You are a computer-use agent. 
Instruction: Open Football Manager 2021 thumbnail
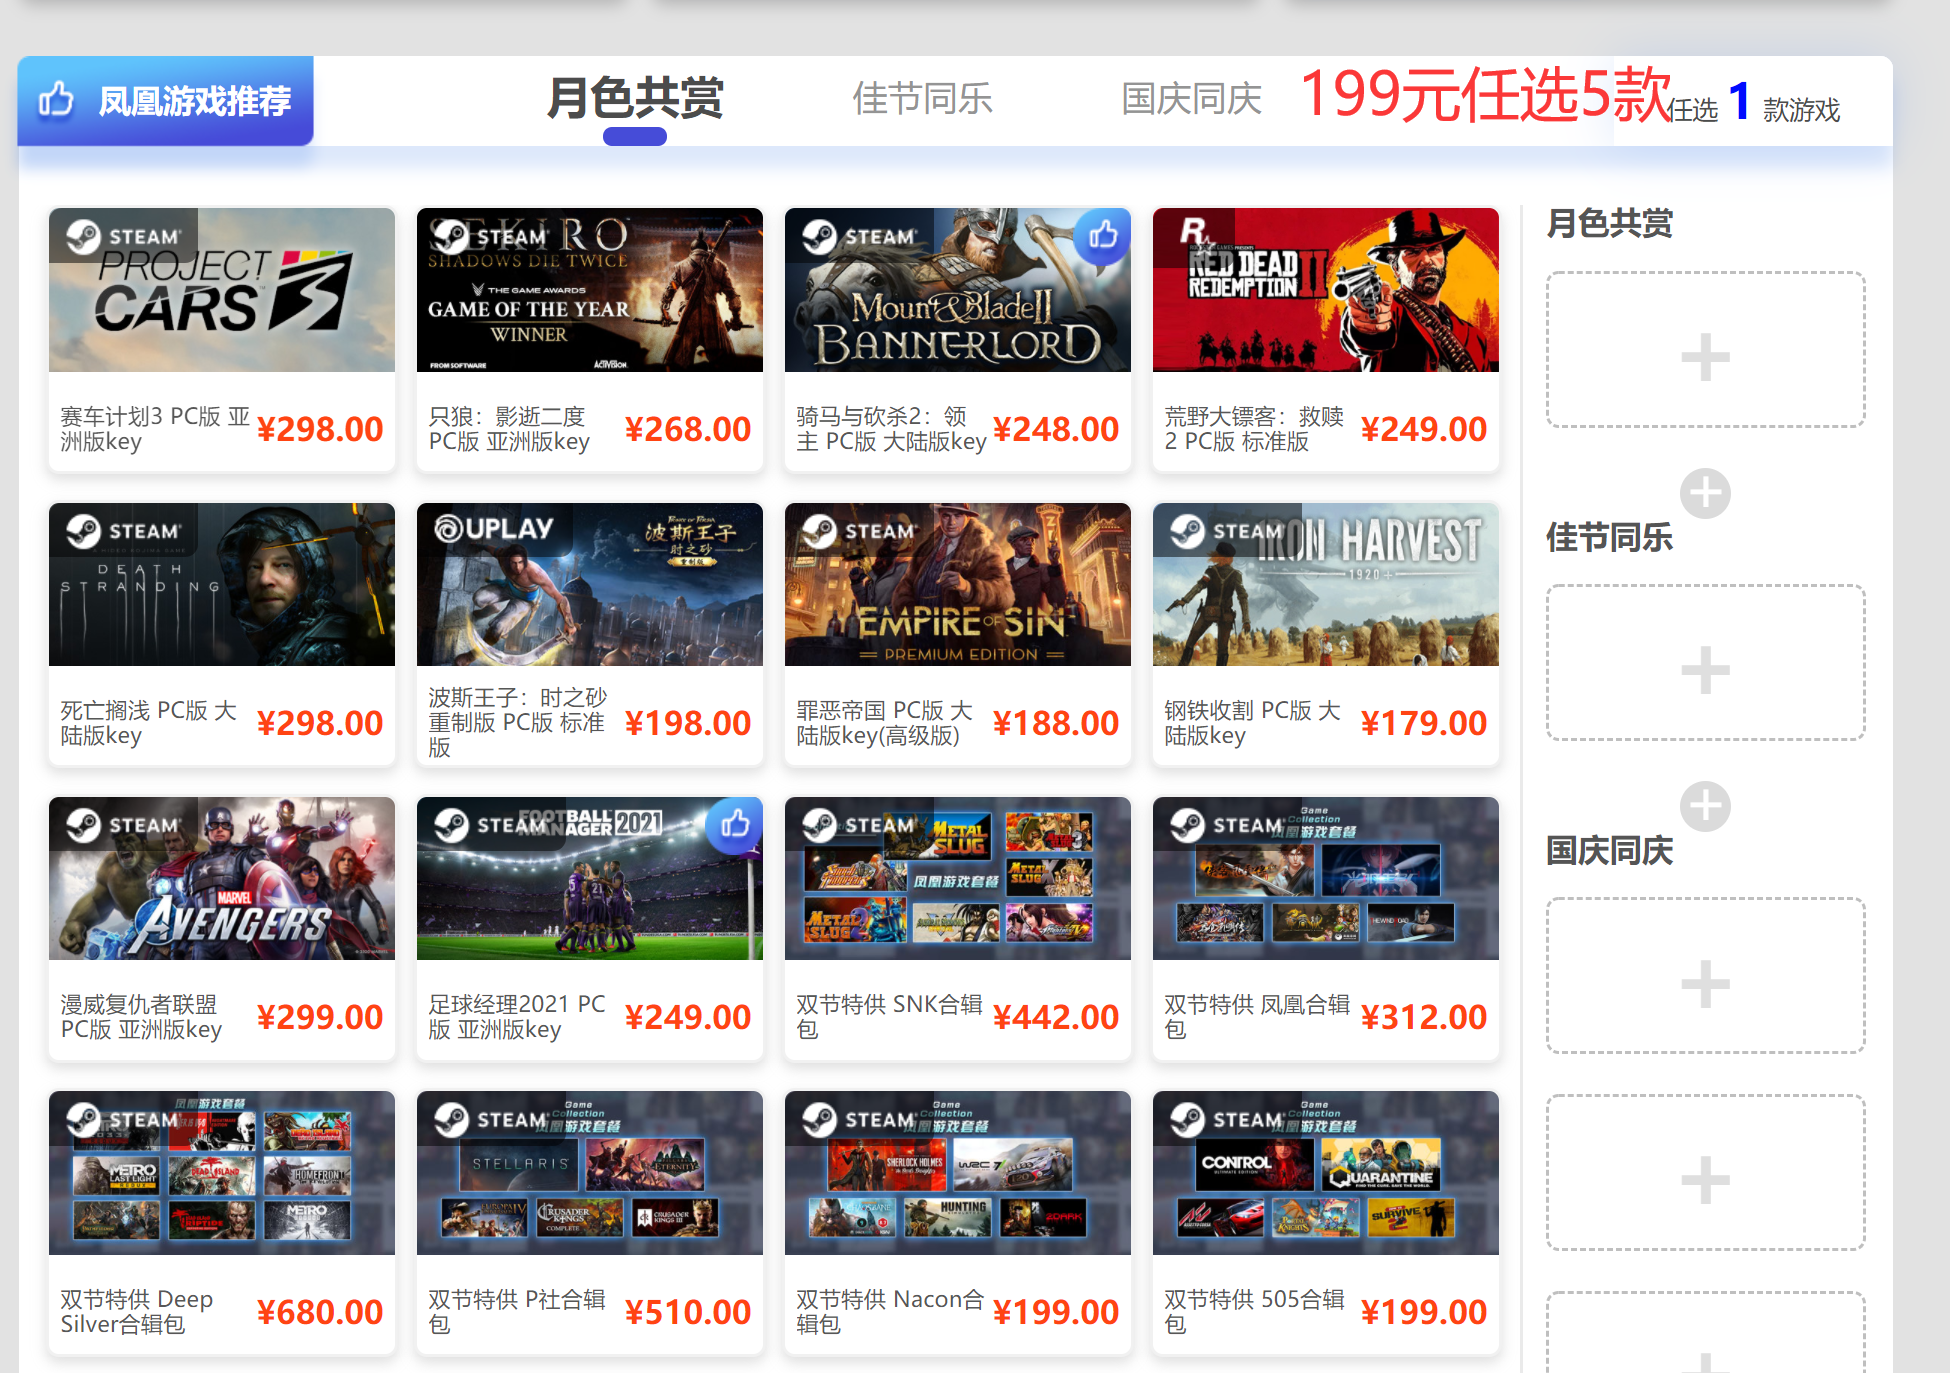click(590, 878)
